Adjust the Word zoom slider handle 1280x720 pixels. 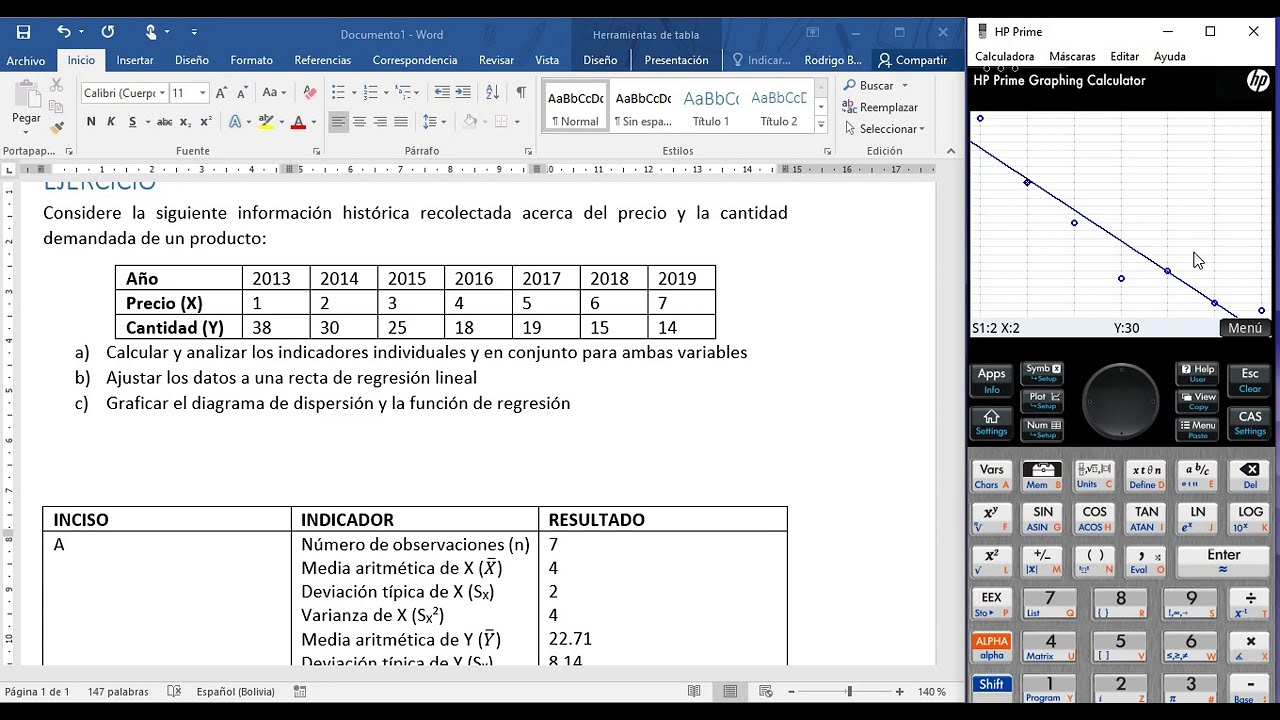849,691
